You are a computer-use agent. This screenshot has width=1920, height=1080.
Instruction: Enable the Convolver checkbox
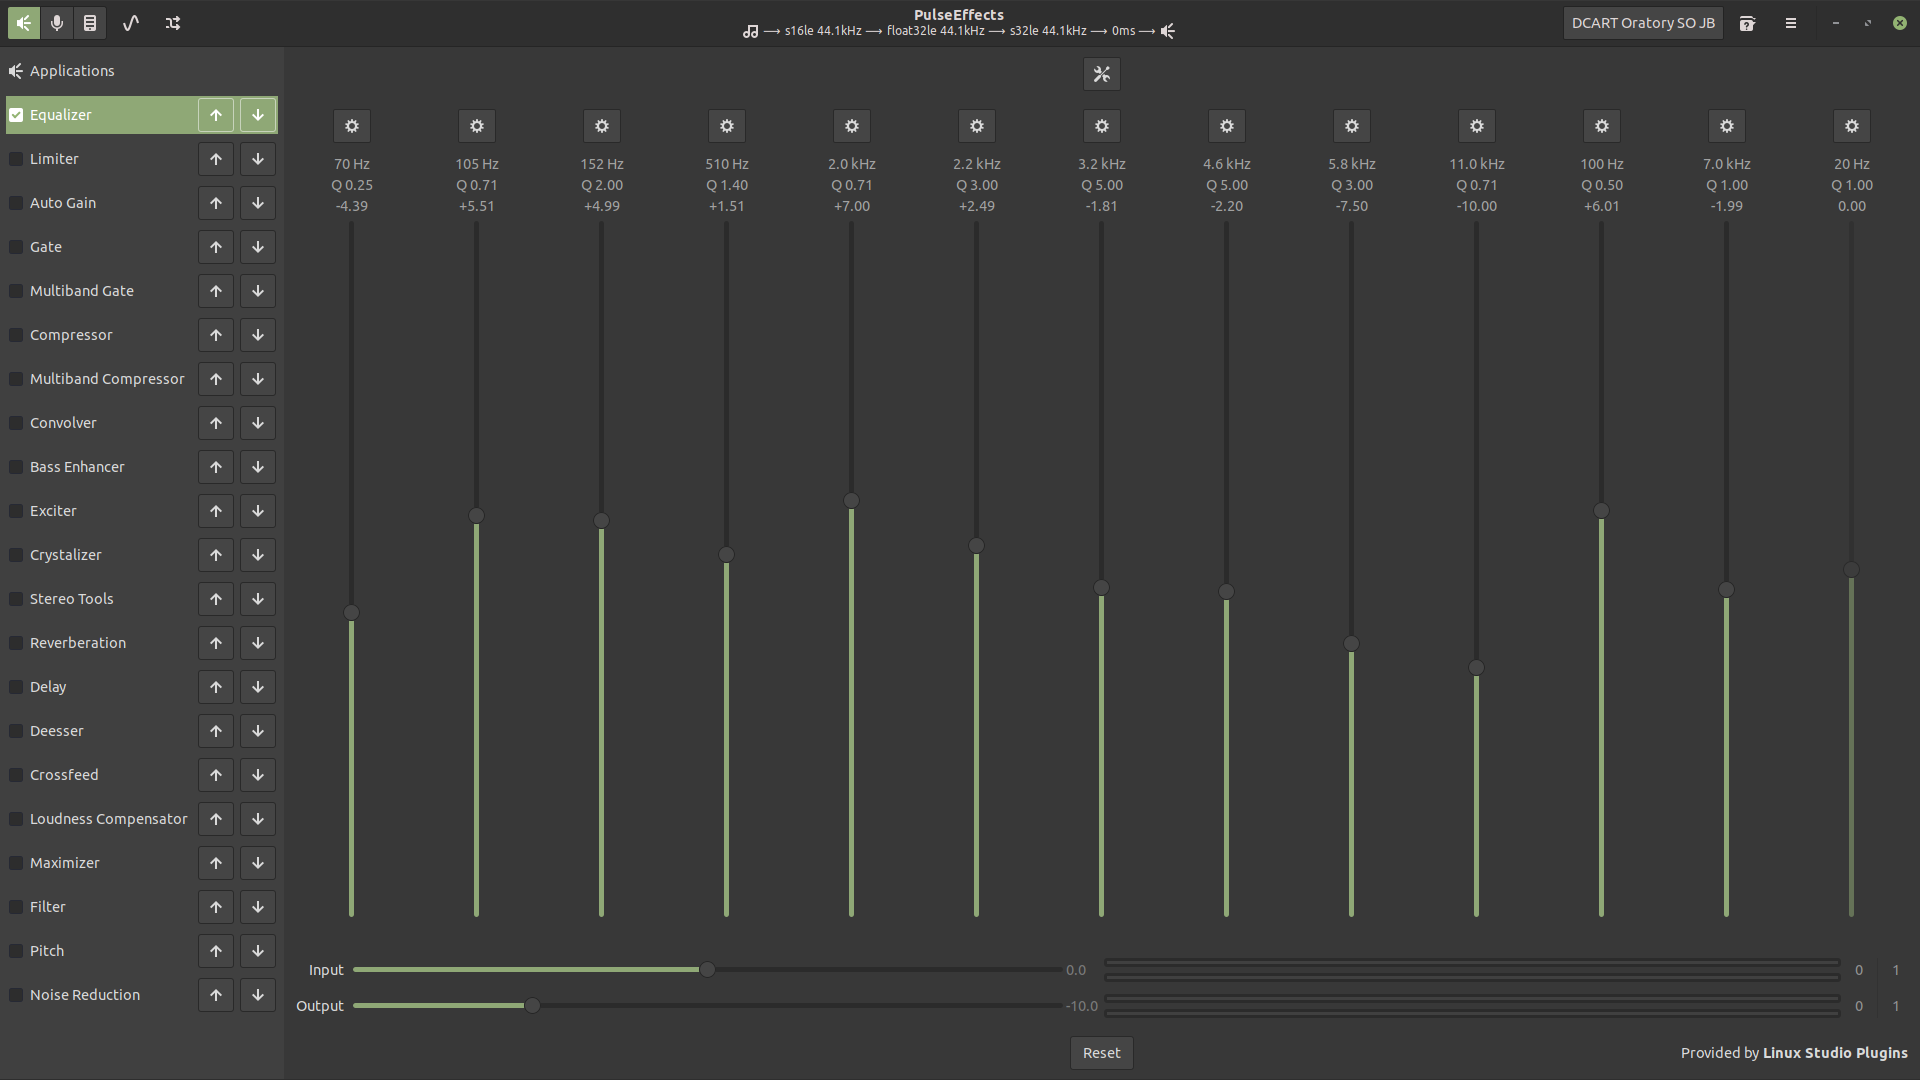click(x=16, y=423)
